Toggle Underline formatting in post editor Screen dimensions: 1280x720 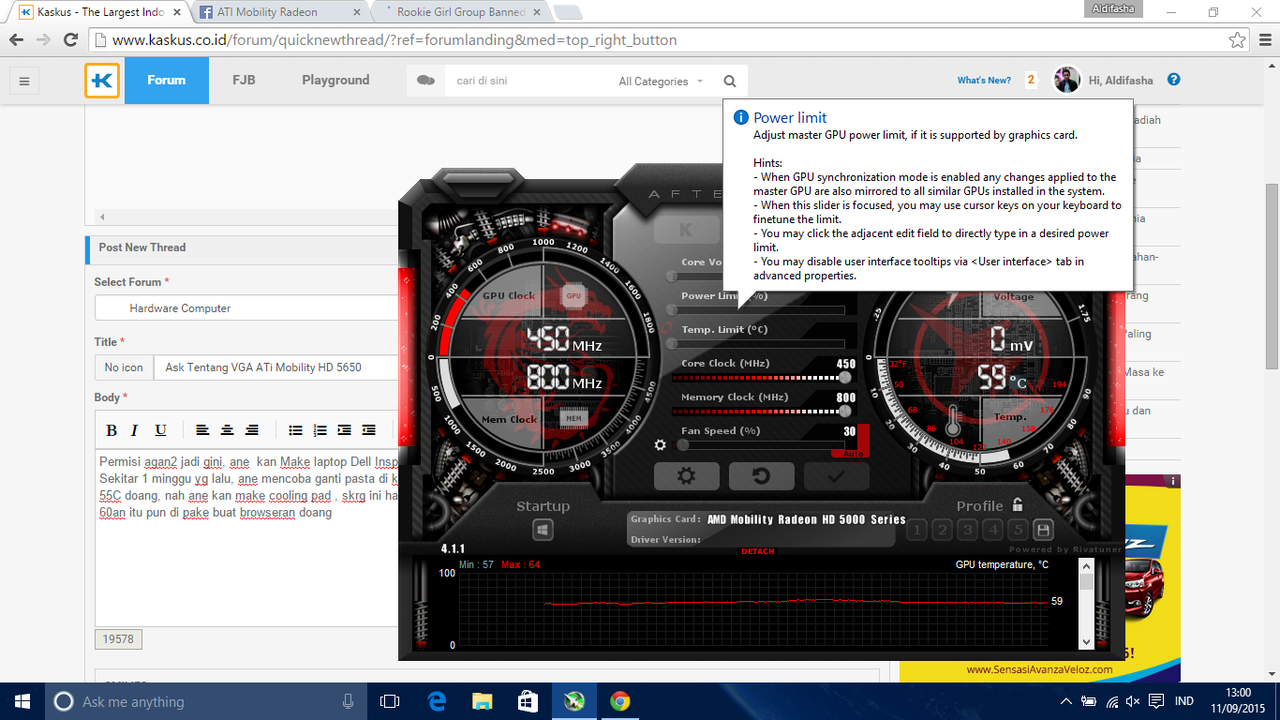(160, 430)
